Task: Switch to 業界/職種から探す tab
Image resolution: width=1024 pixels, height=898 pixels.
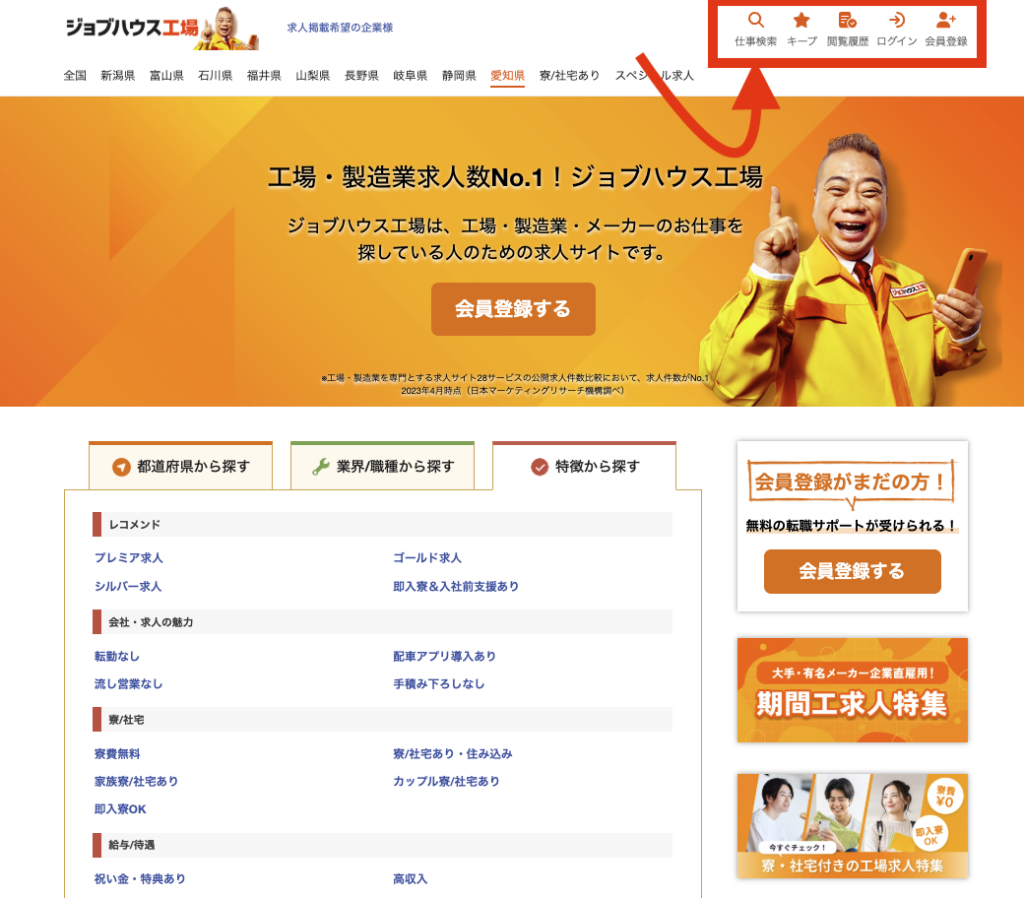Action: [383, 466]
